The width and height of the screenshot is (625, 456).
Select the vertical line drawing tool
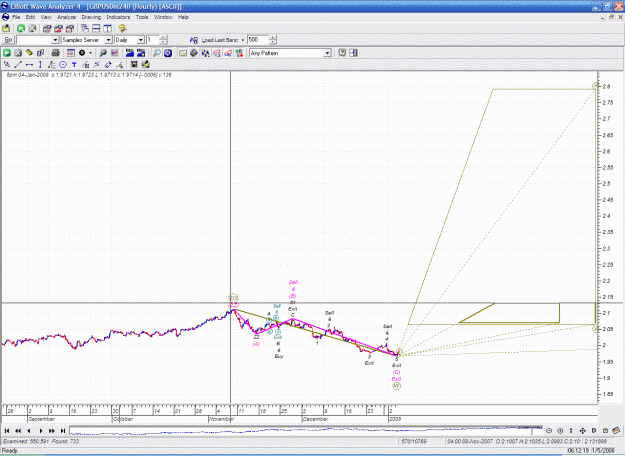[x=40, y=64]
